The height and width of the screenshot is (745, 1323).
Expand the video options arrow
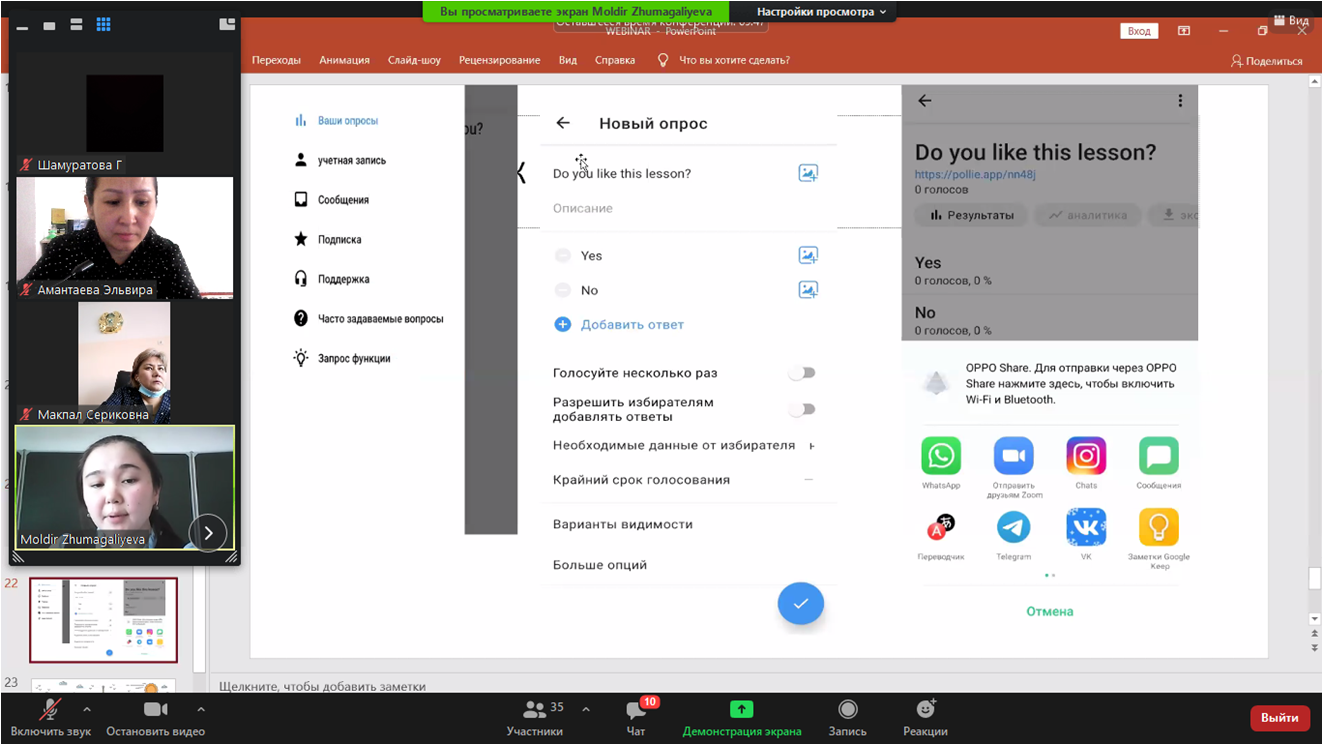201,709
